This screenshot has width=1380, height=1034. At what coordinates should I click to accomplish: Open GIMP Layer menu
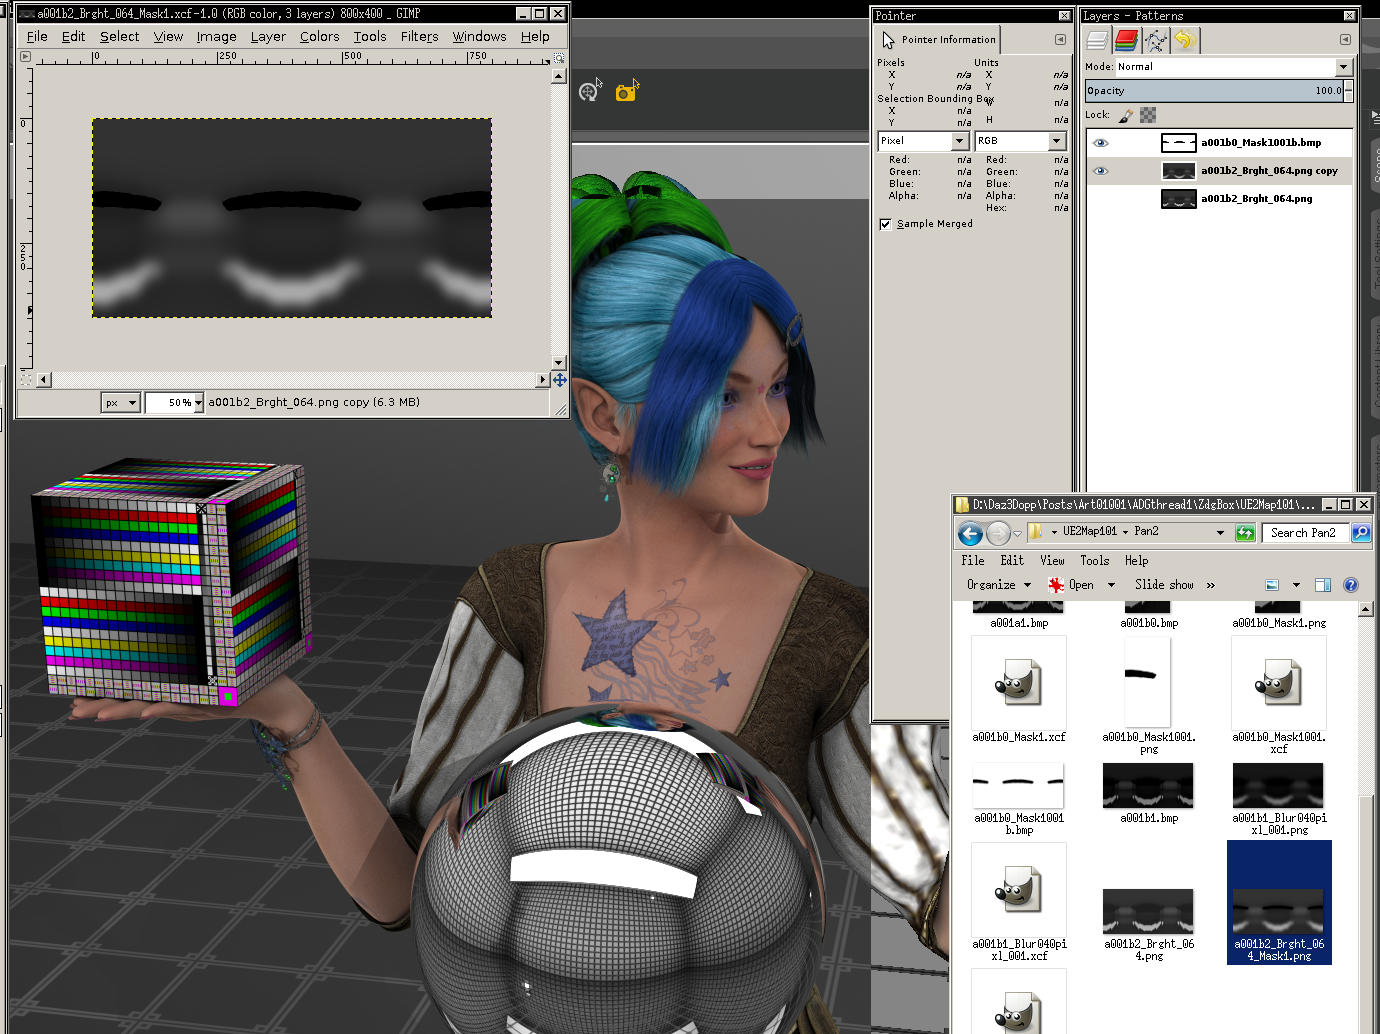(268, 37)
